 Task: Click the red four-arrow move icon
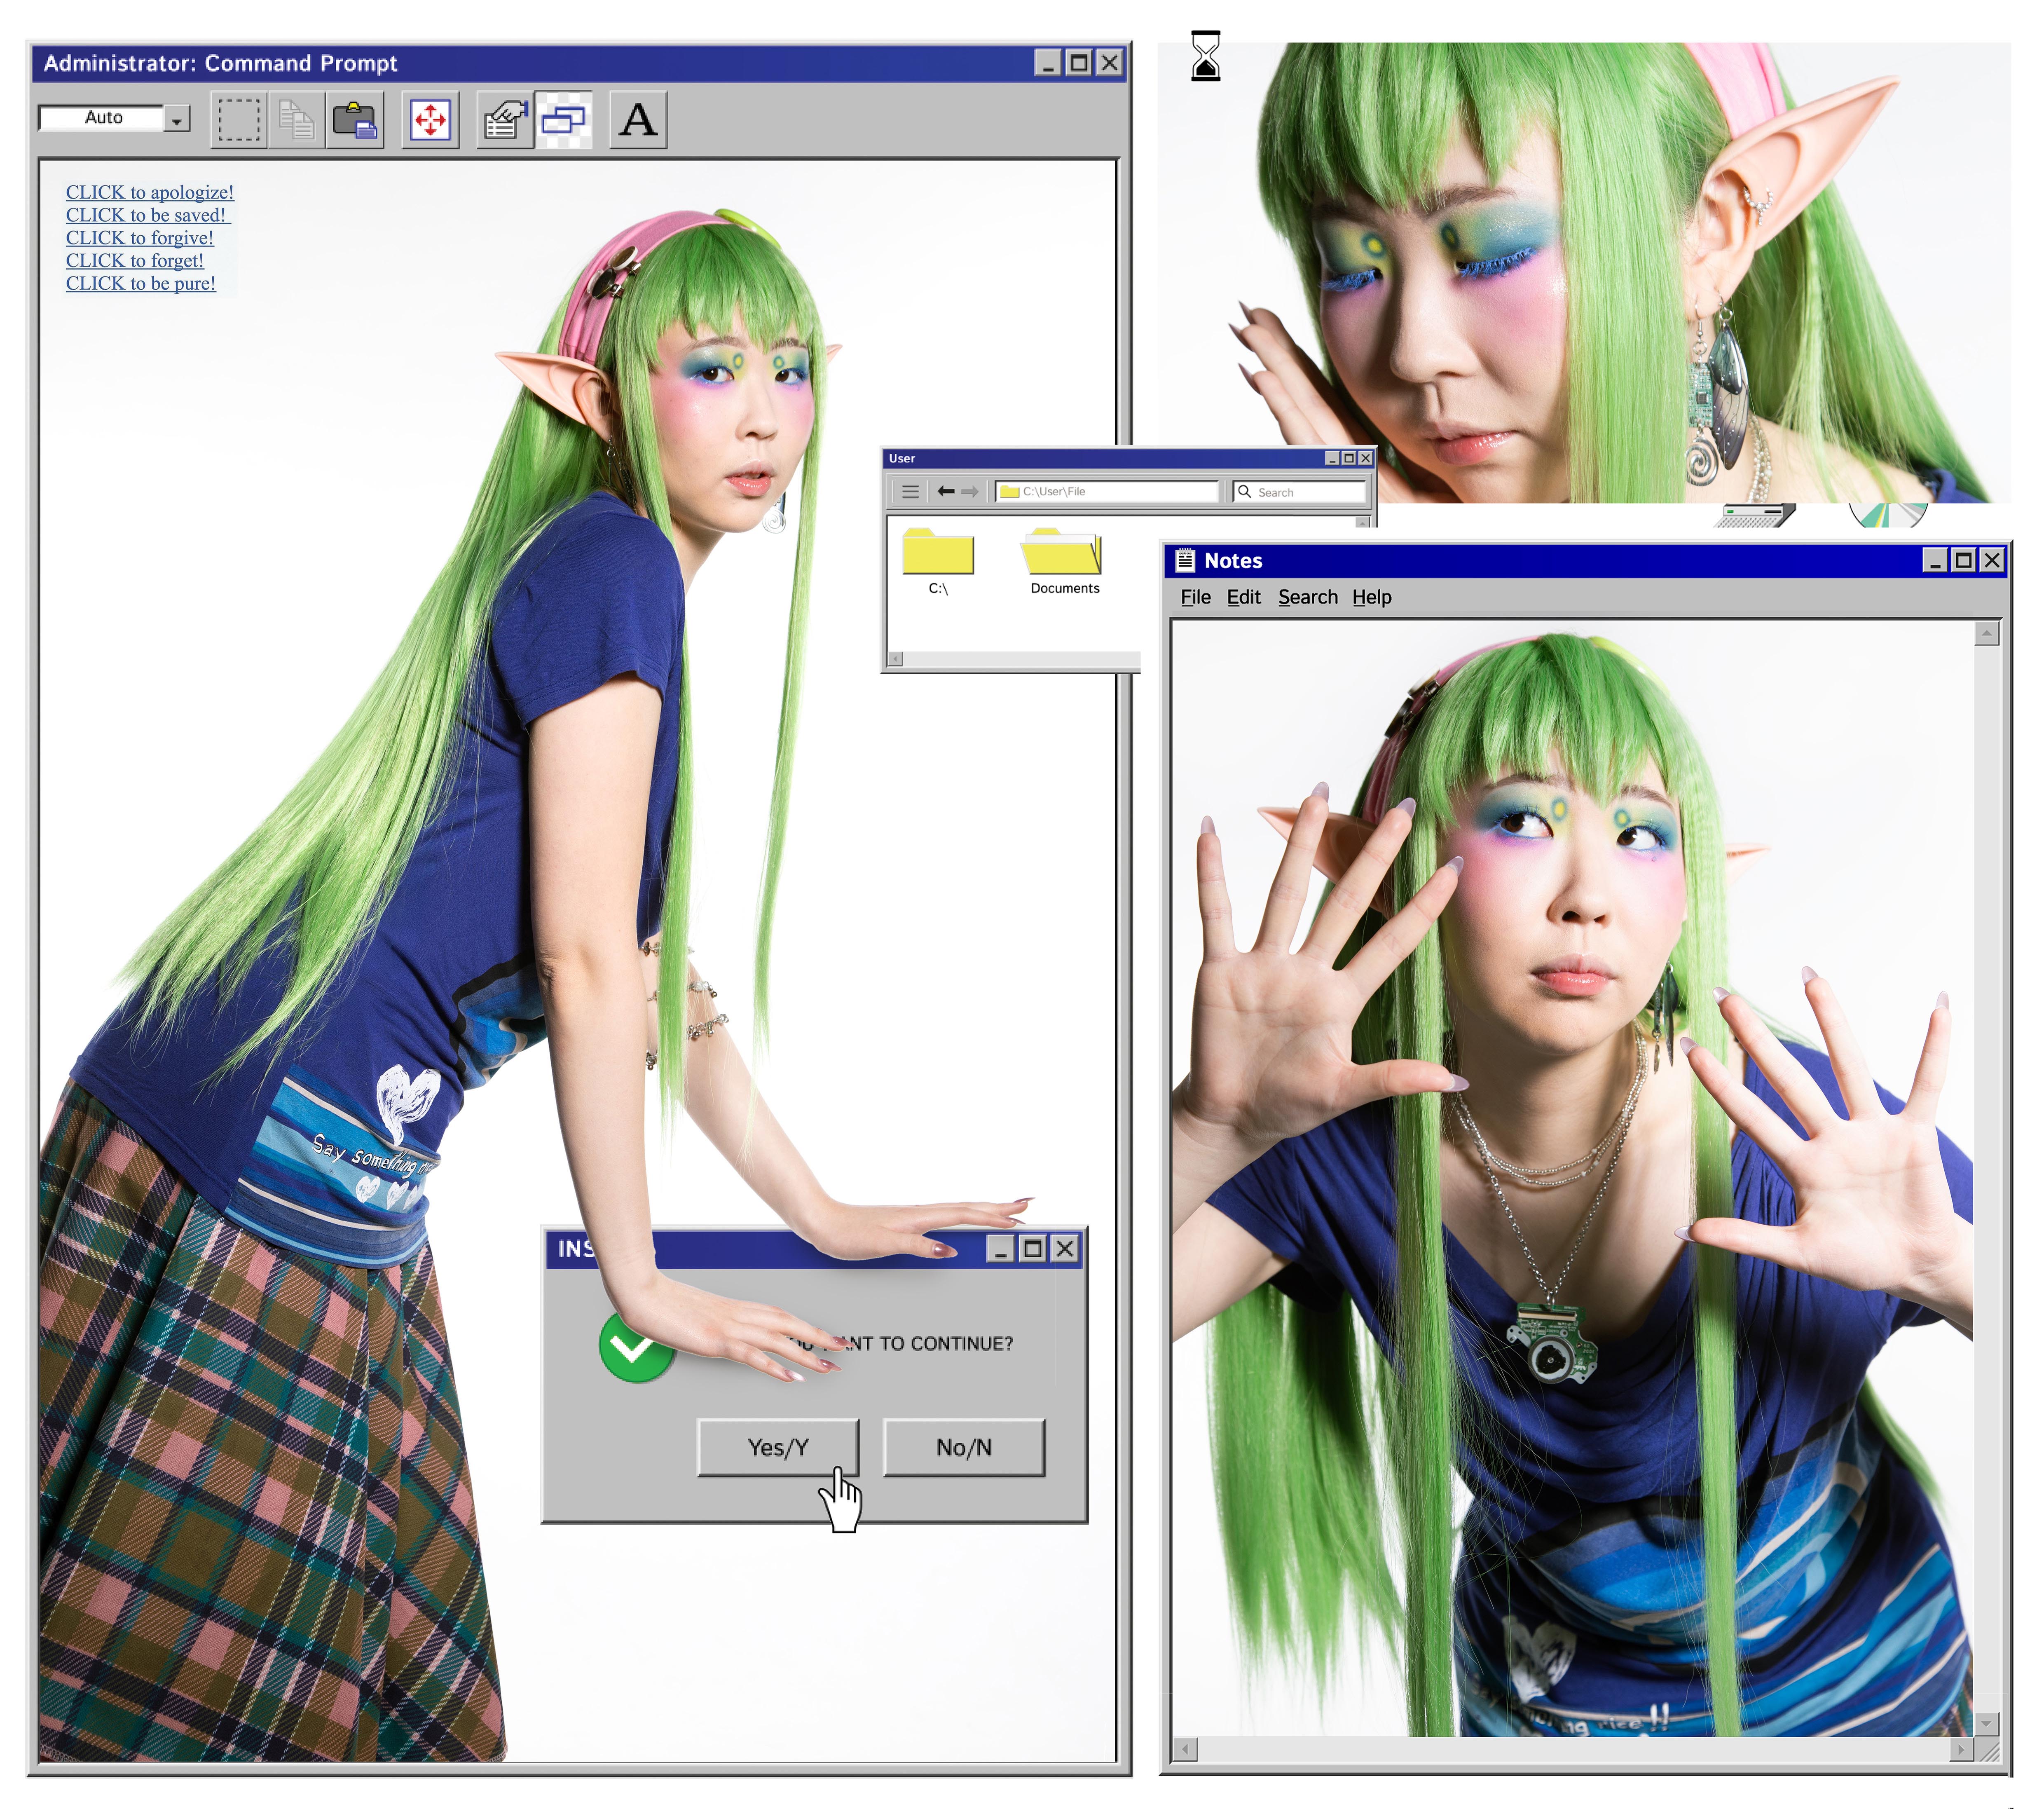point(431,120)
